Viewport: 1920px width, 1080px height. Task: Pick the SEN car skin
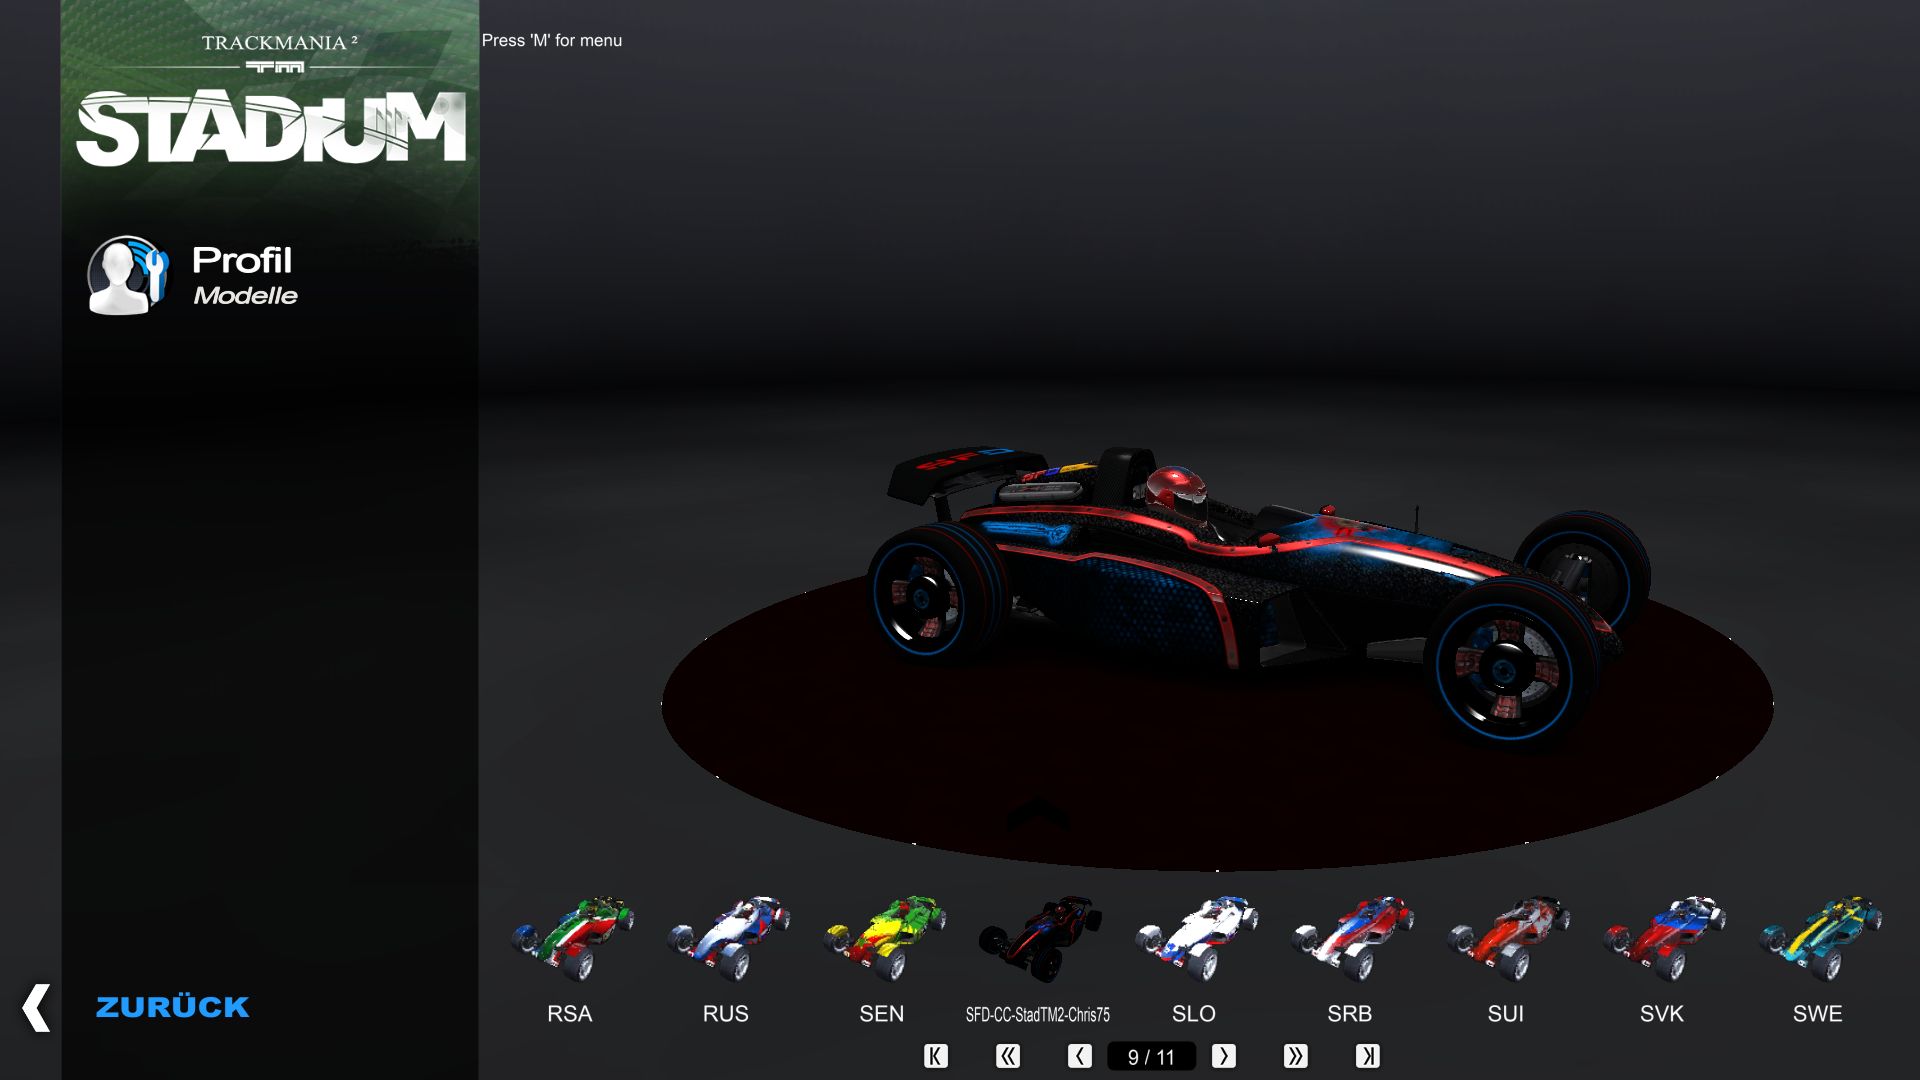882,940
